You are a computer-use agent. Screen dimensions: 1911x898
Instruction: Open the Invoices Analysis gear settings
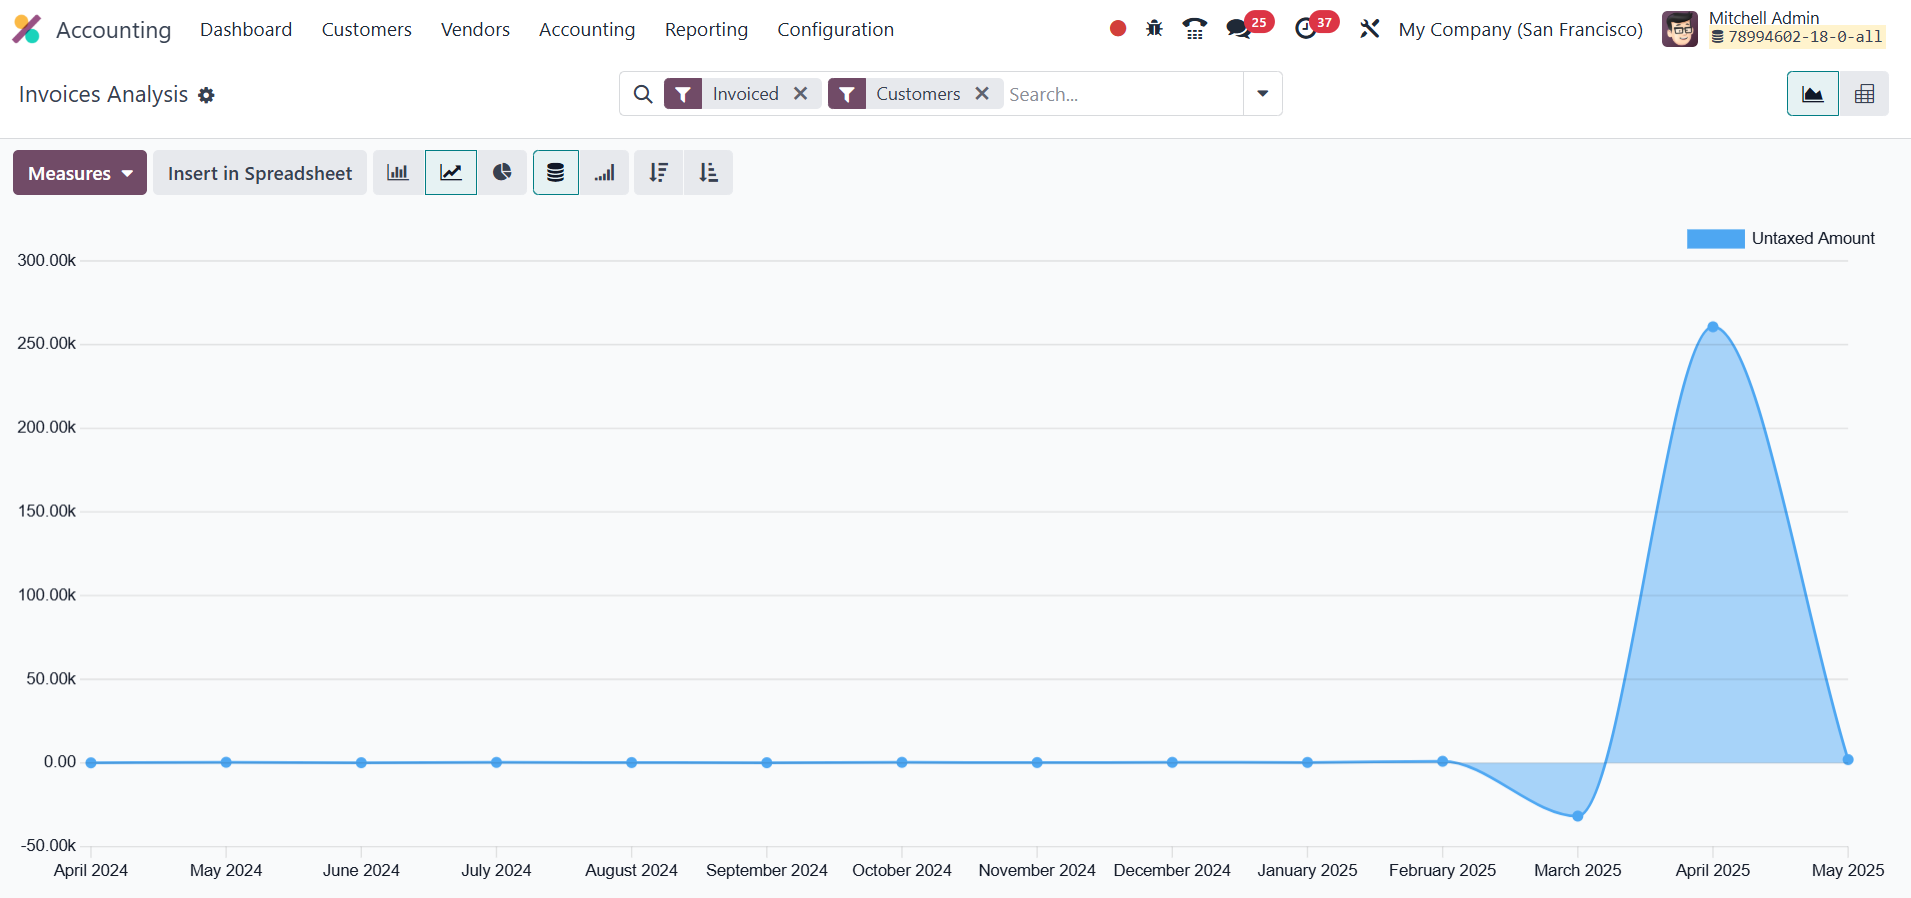pyautogui.click(x=206, y=95)
